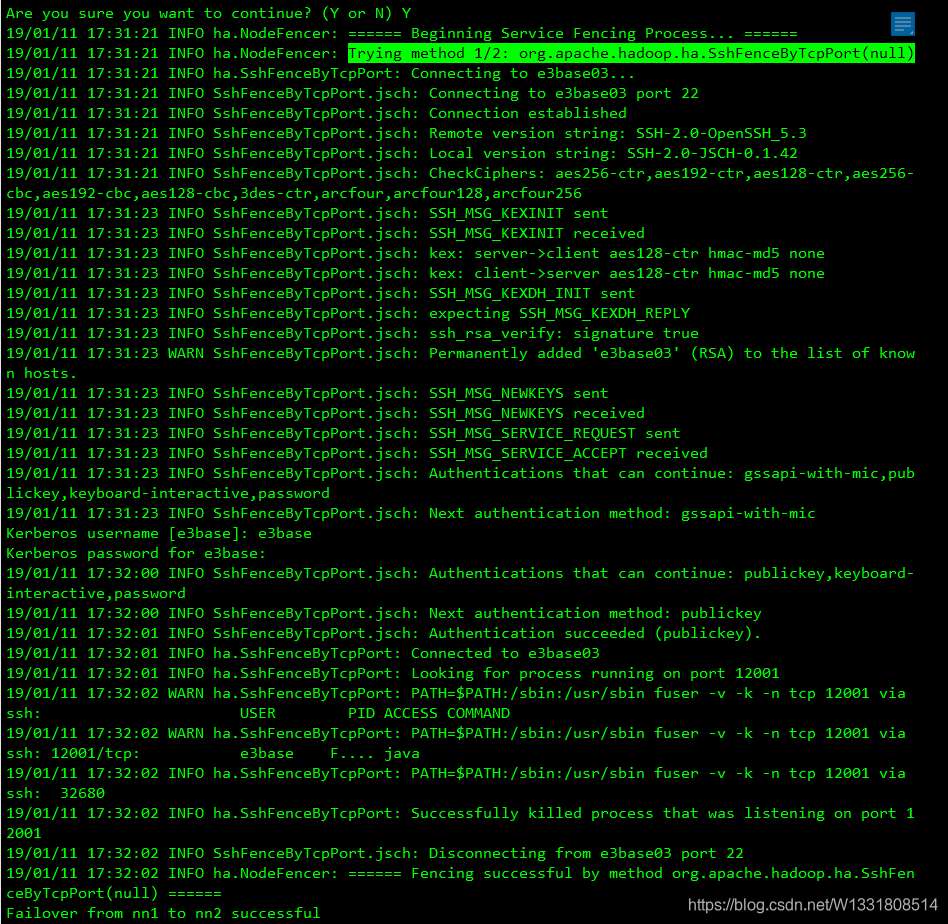Viewport: 948px width, 924px height.
Task: Click 'SSH_MSG_NEWKEYS sent' log line
Action: (307, 393)
